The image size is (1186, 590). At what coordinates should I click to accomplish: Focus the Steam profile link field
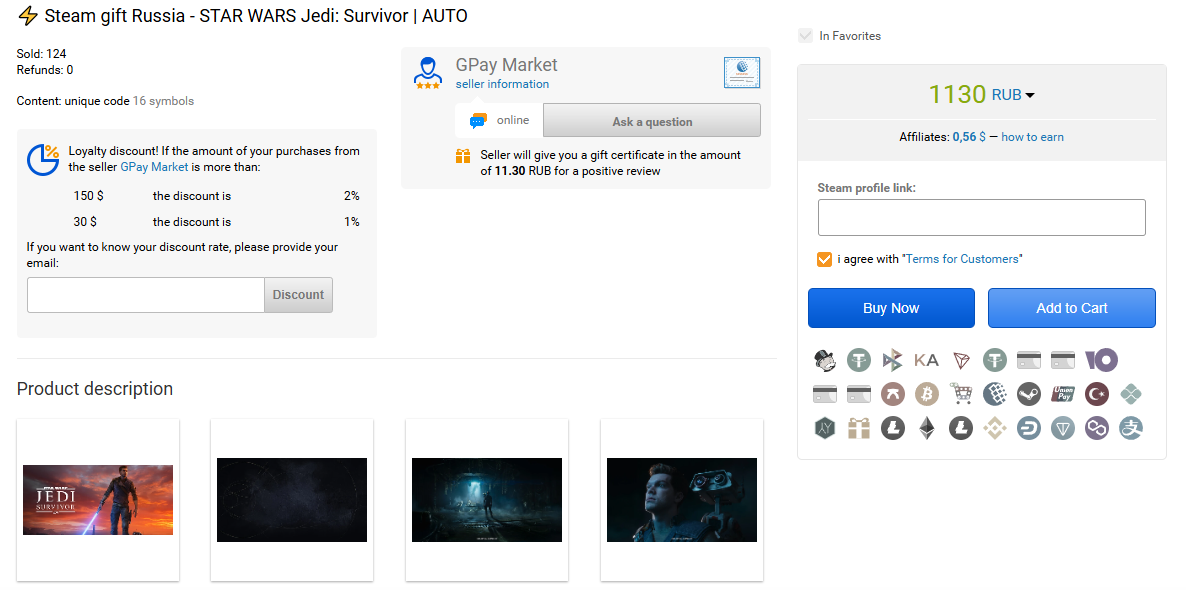pyautogui.click(x=982, y=218)
